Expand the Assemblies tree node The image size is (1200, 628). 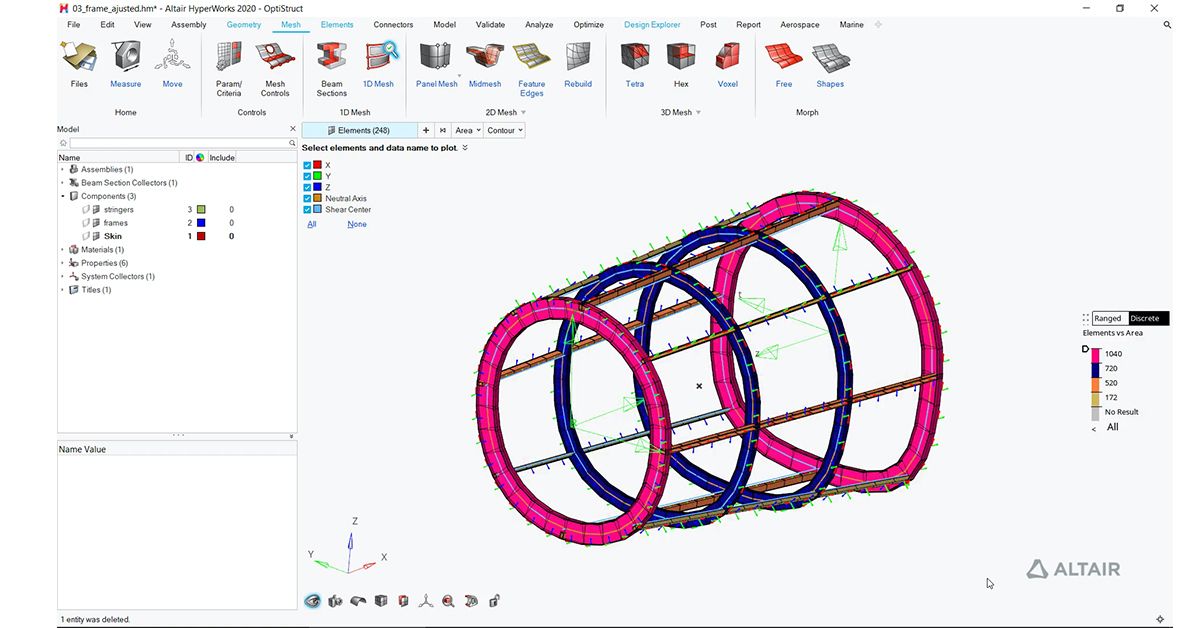tap(62, 170)
